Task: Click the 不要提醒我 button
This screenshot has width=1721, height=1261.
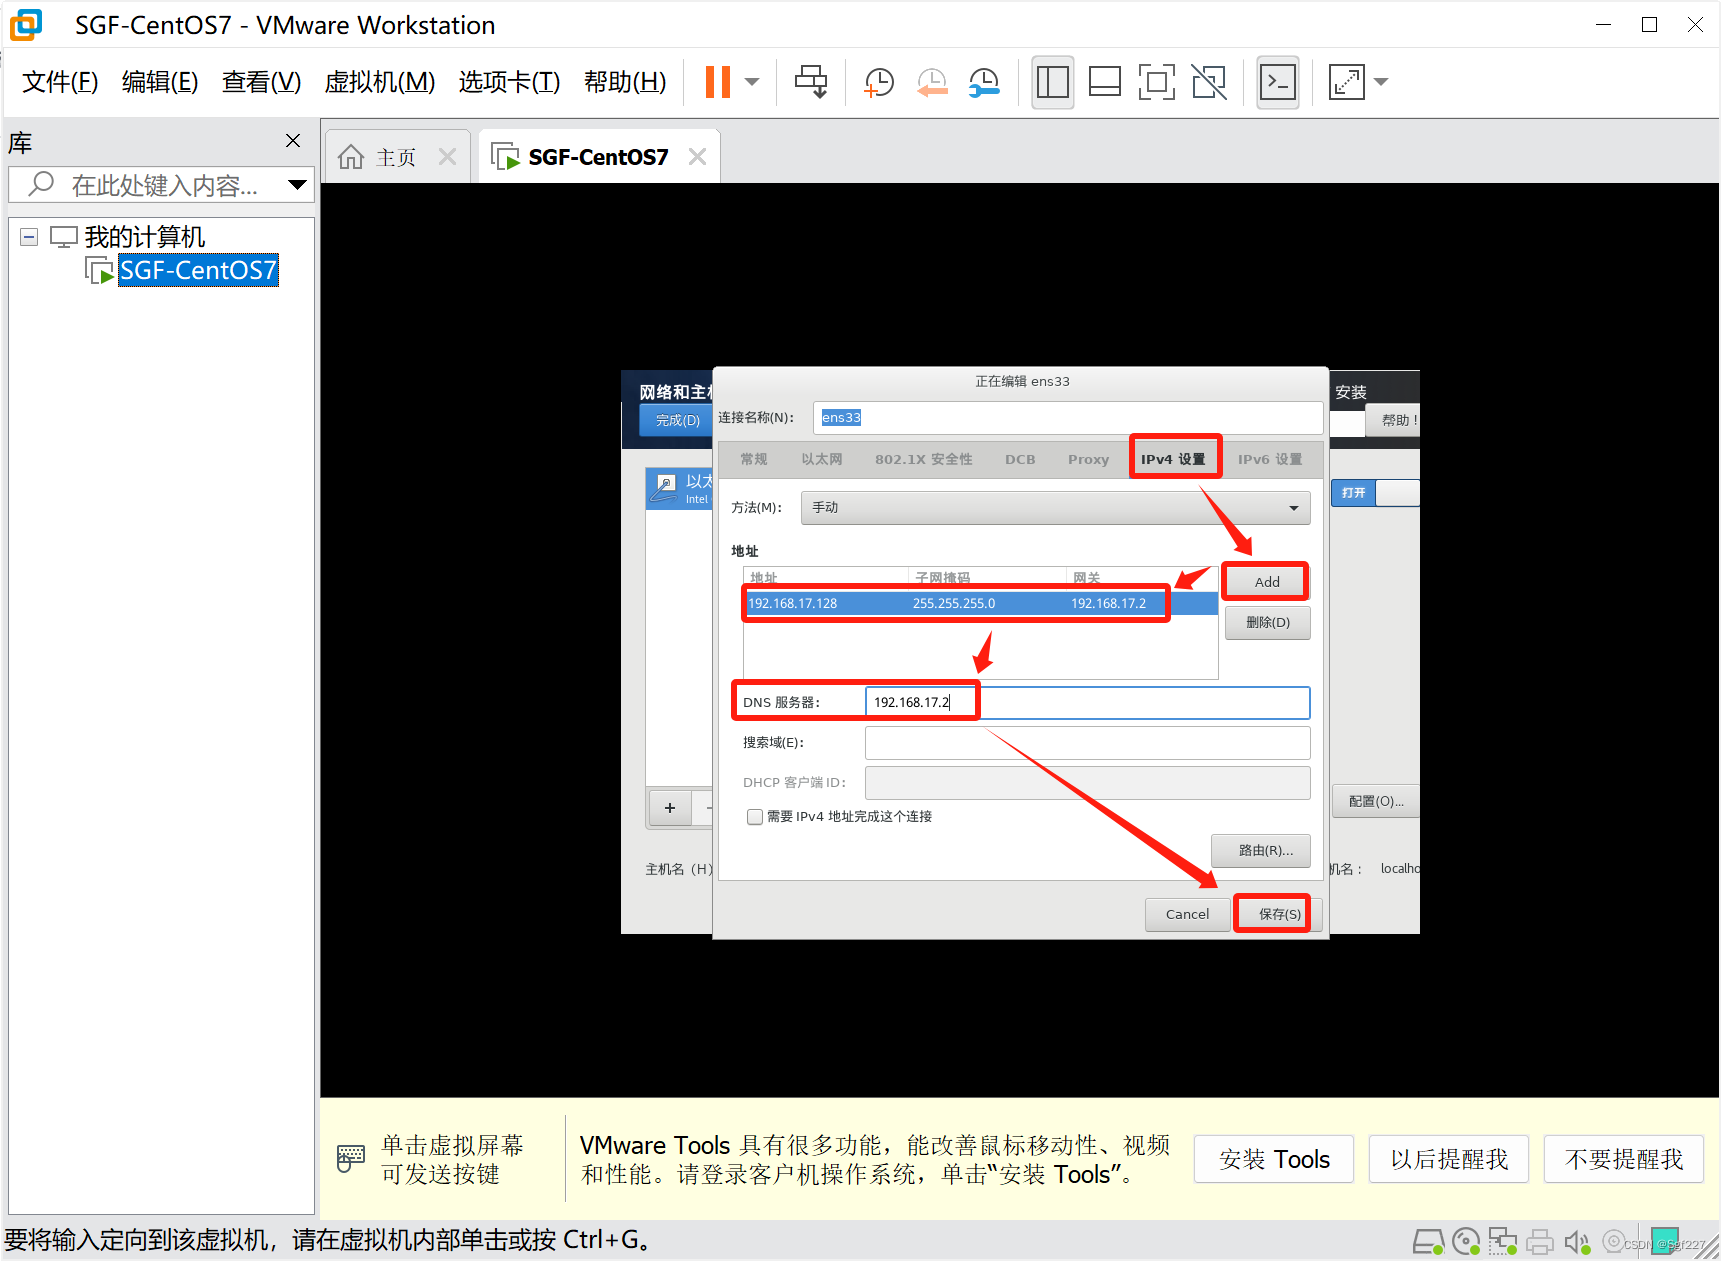Action: point(1623,1159)
